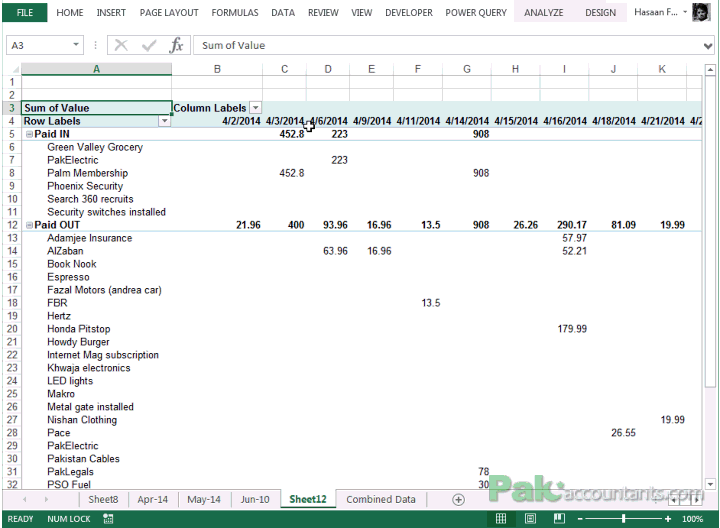Switch to Page Layout view icon
720x528 pixels.
(530, 519)
